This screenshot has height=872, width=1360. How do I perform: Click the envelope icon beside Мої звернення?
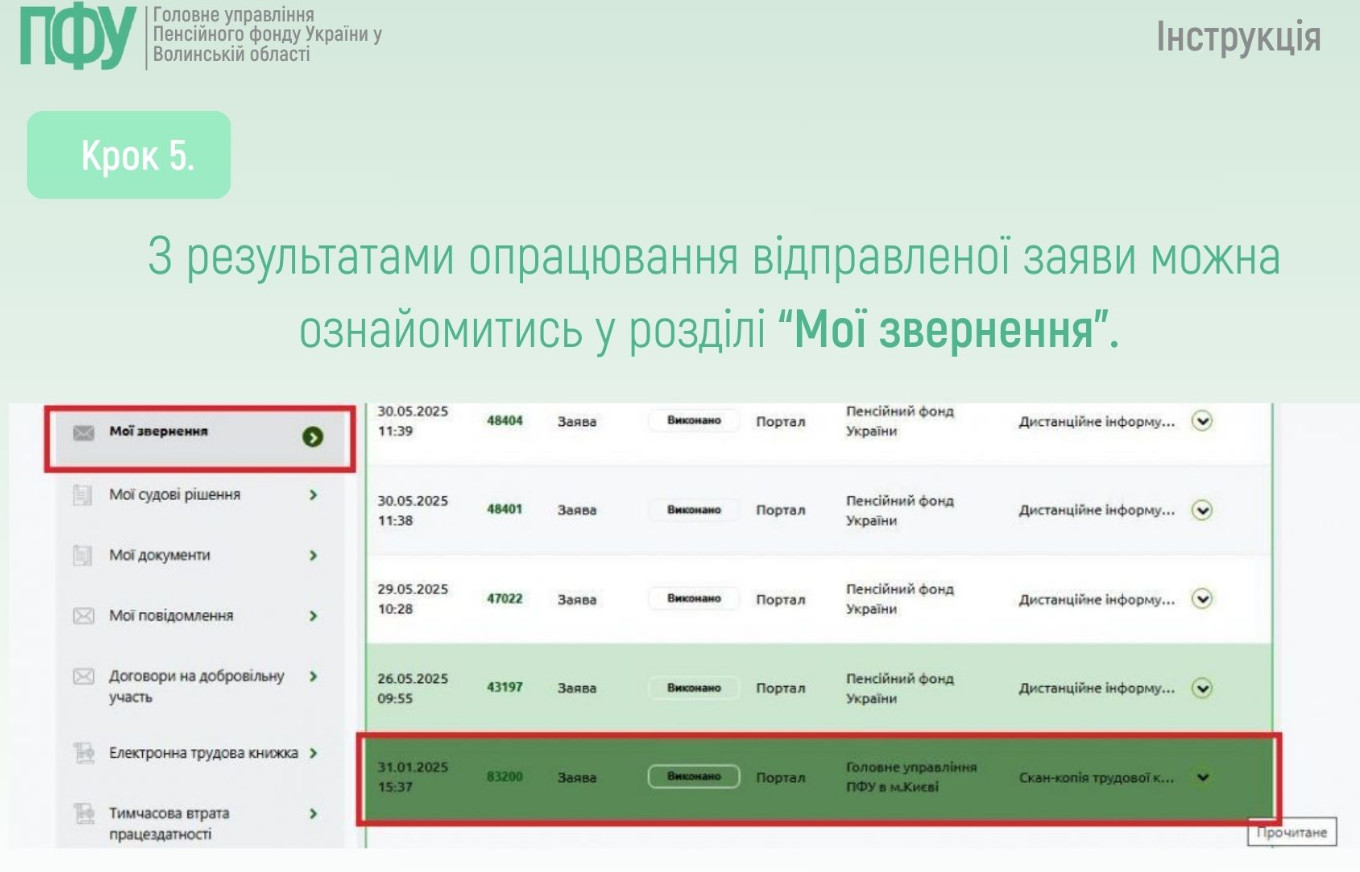coord(84,433)
